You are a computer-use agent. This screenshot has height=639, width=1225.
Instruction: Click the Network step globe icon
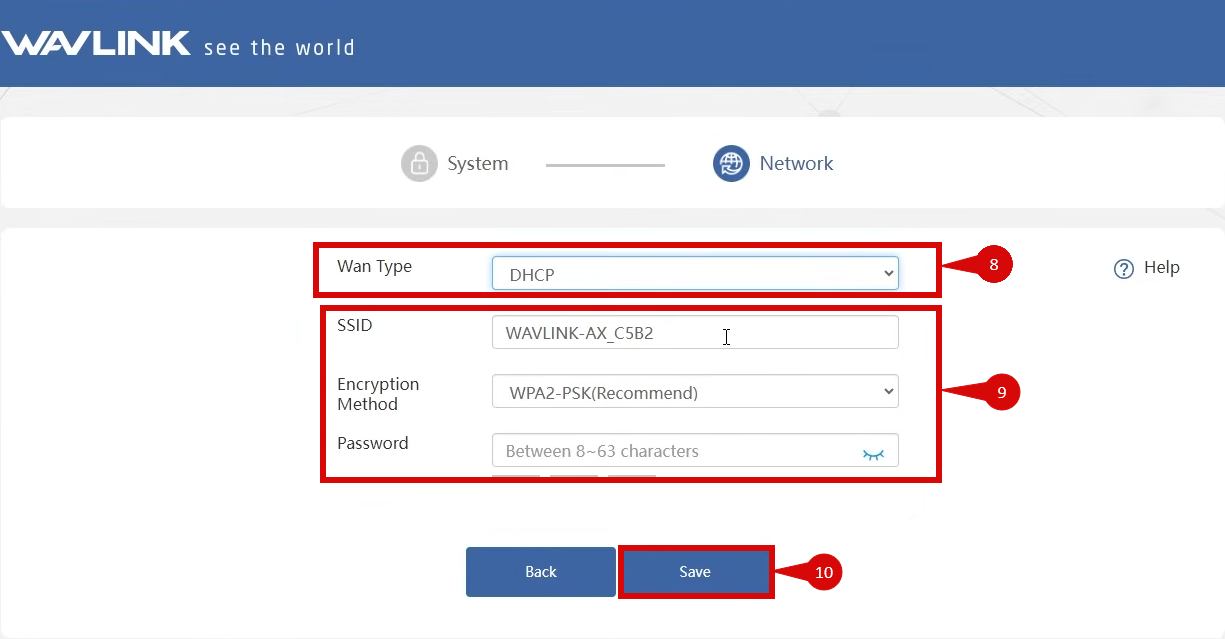pyautogui.click(x=731, y=163)
